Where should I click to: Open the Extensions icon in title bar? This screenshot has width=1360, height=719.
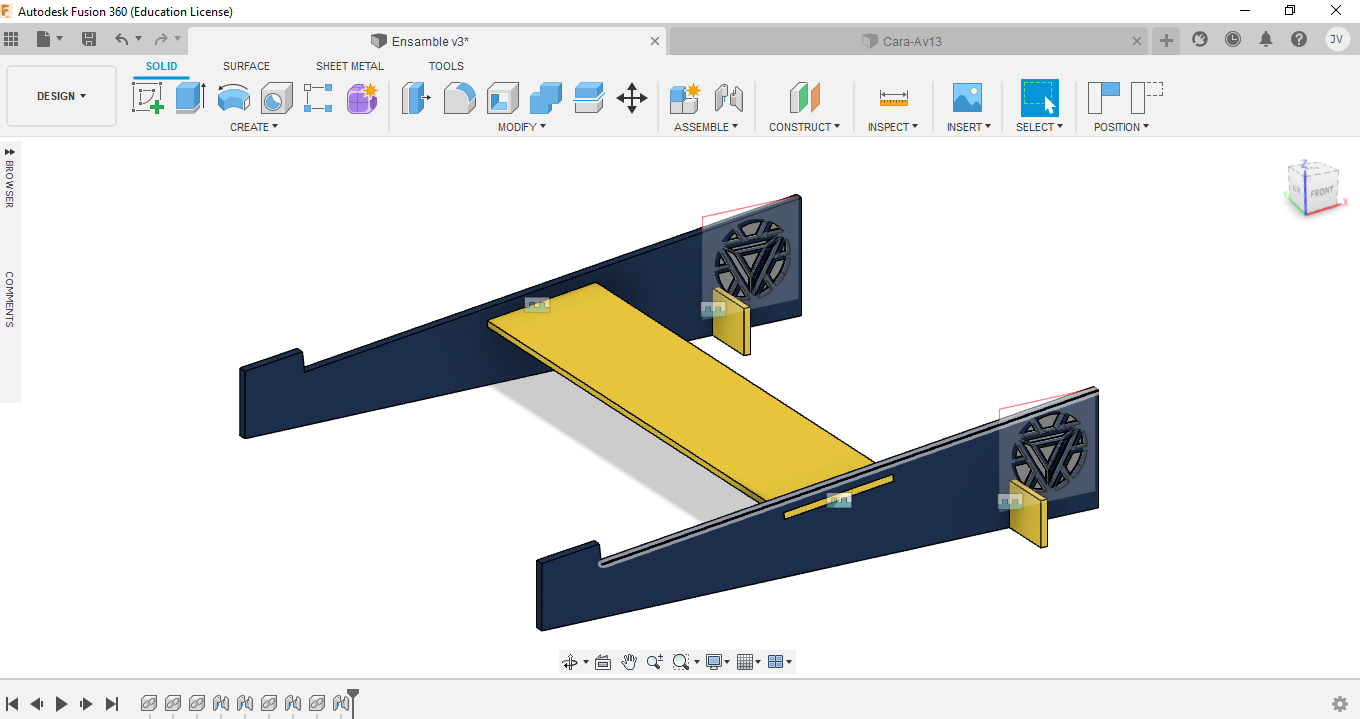[x=1200, y=39]
